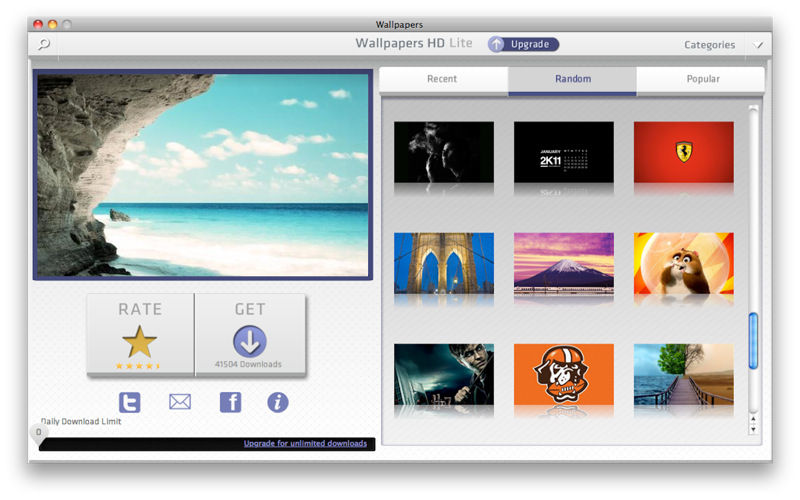Viewport: 800px width, 500px height.
Task: Expand the chevron beside Categories
Action: point(759,45)
